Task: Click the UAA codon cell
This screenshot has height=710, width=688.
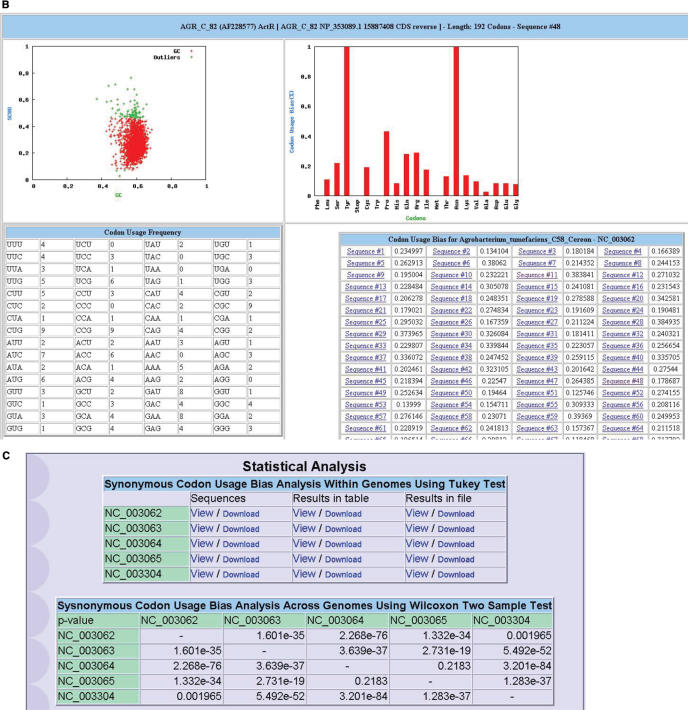Action: click(160, 269)
